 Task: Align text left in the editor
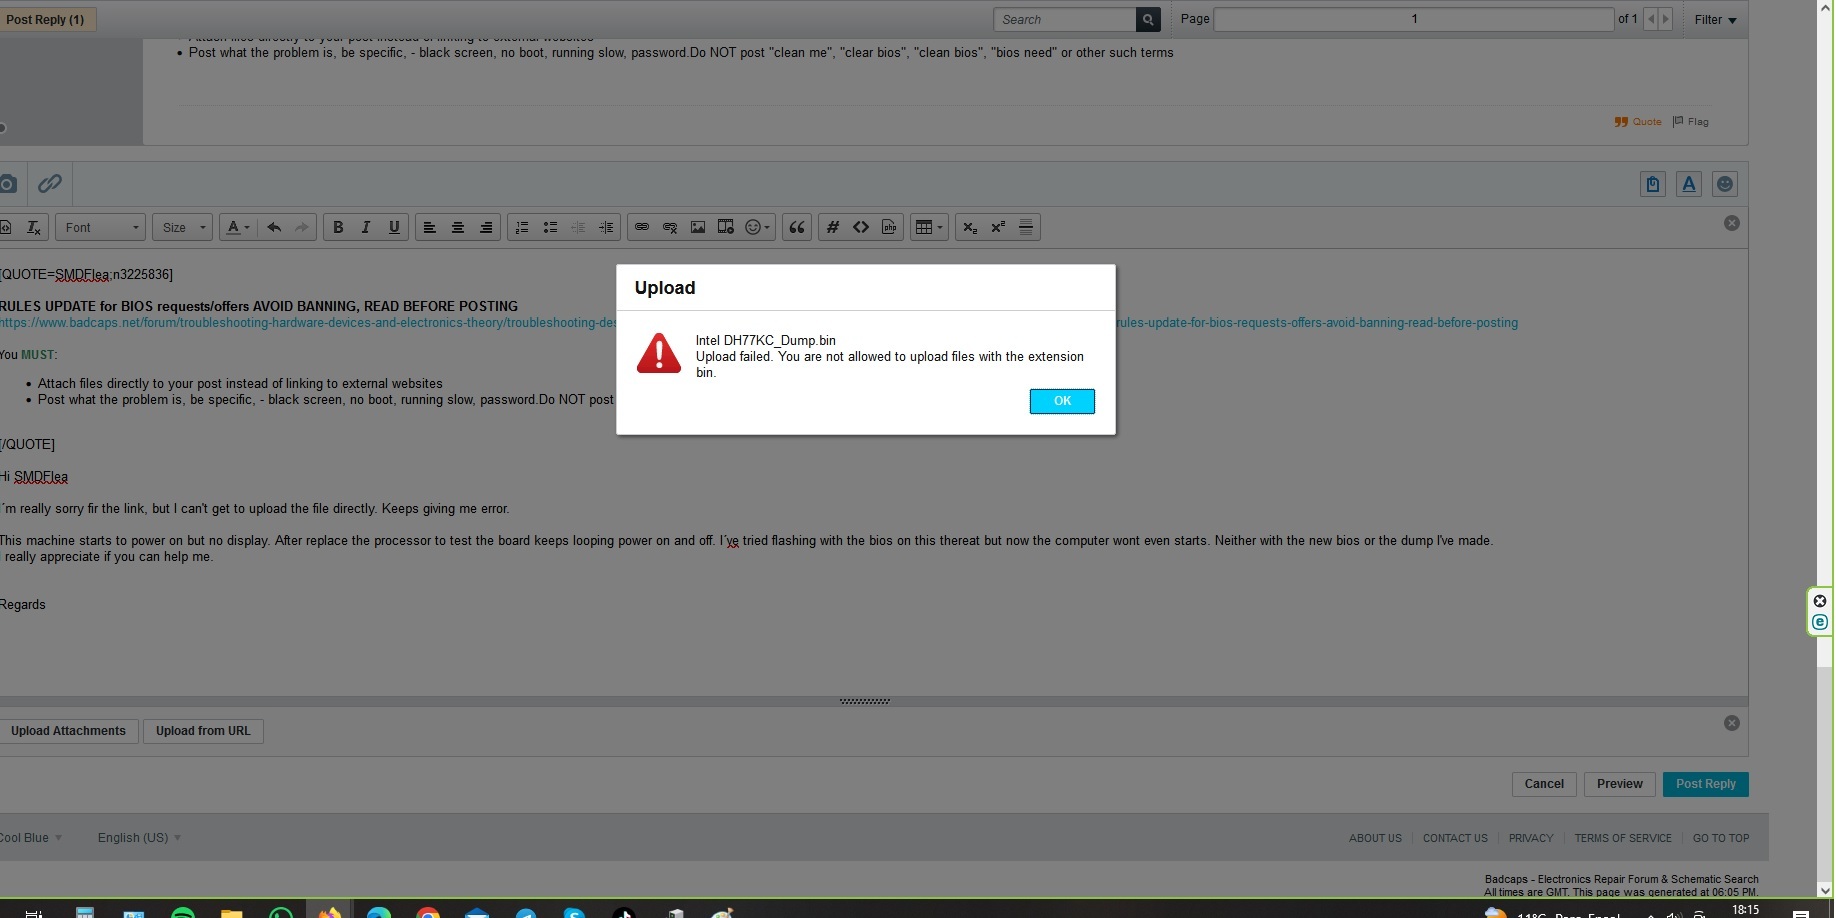point(429,228)
